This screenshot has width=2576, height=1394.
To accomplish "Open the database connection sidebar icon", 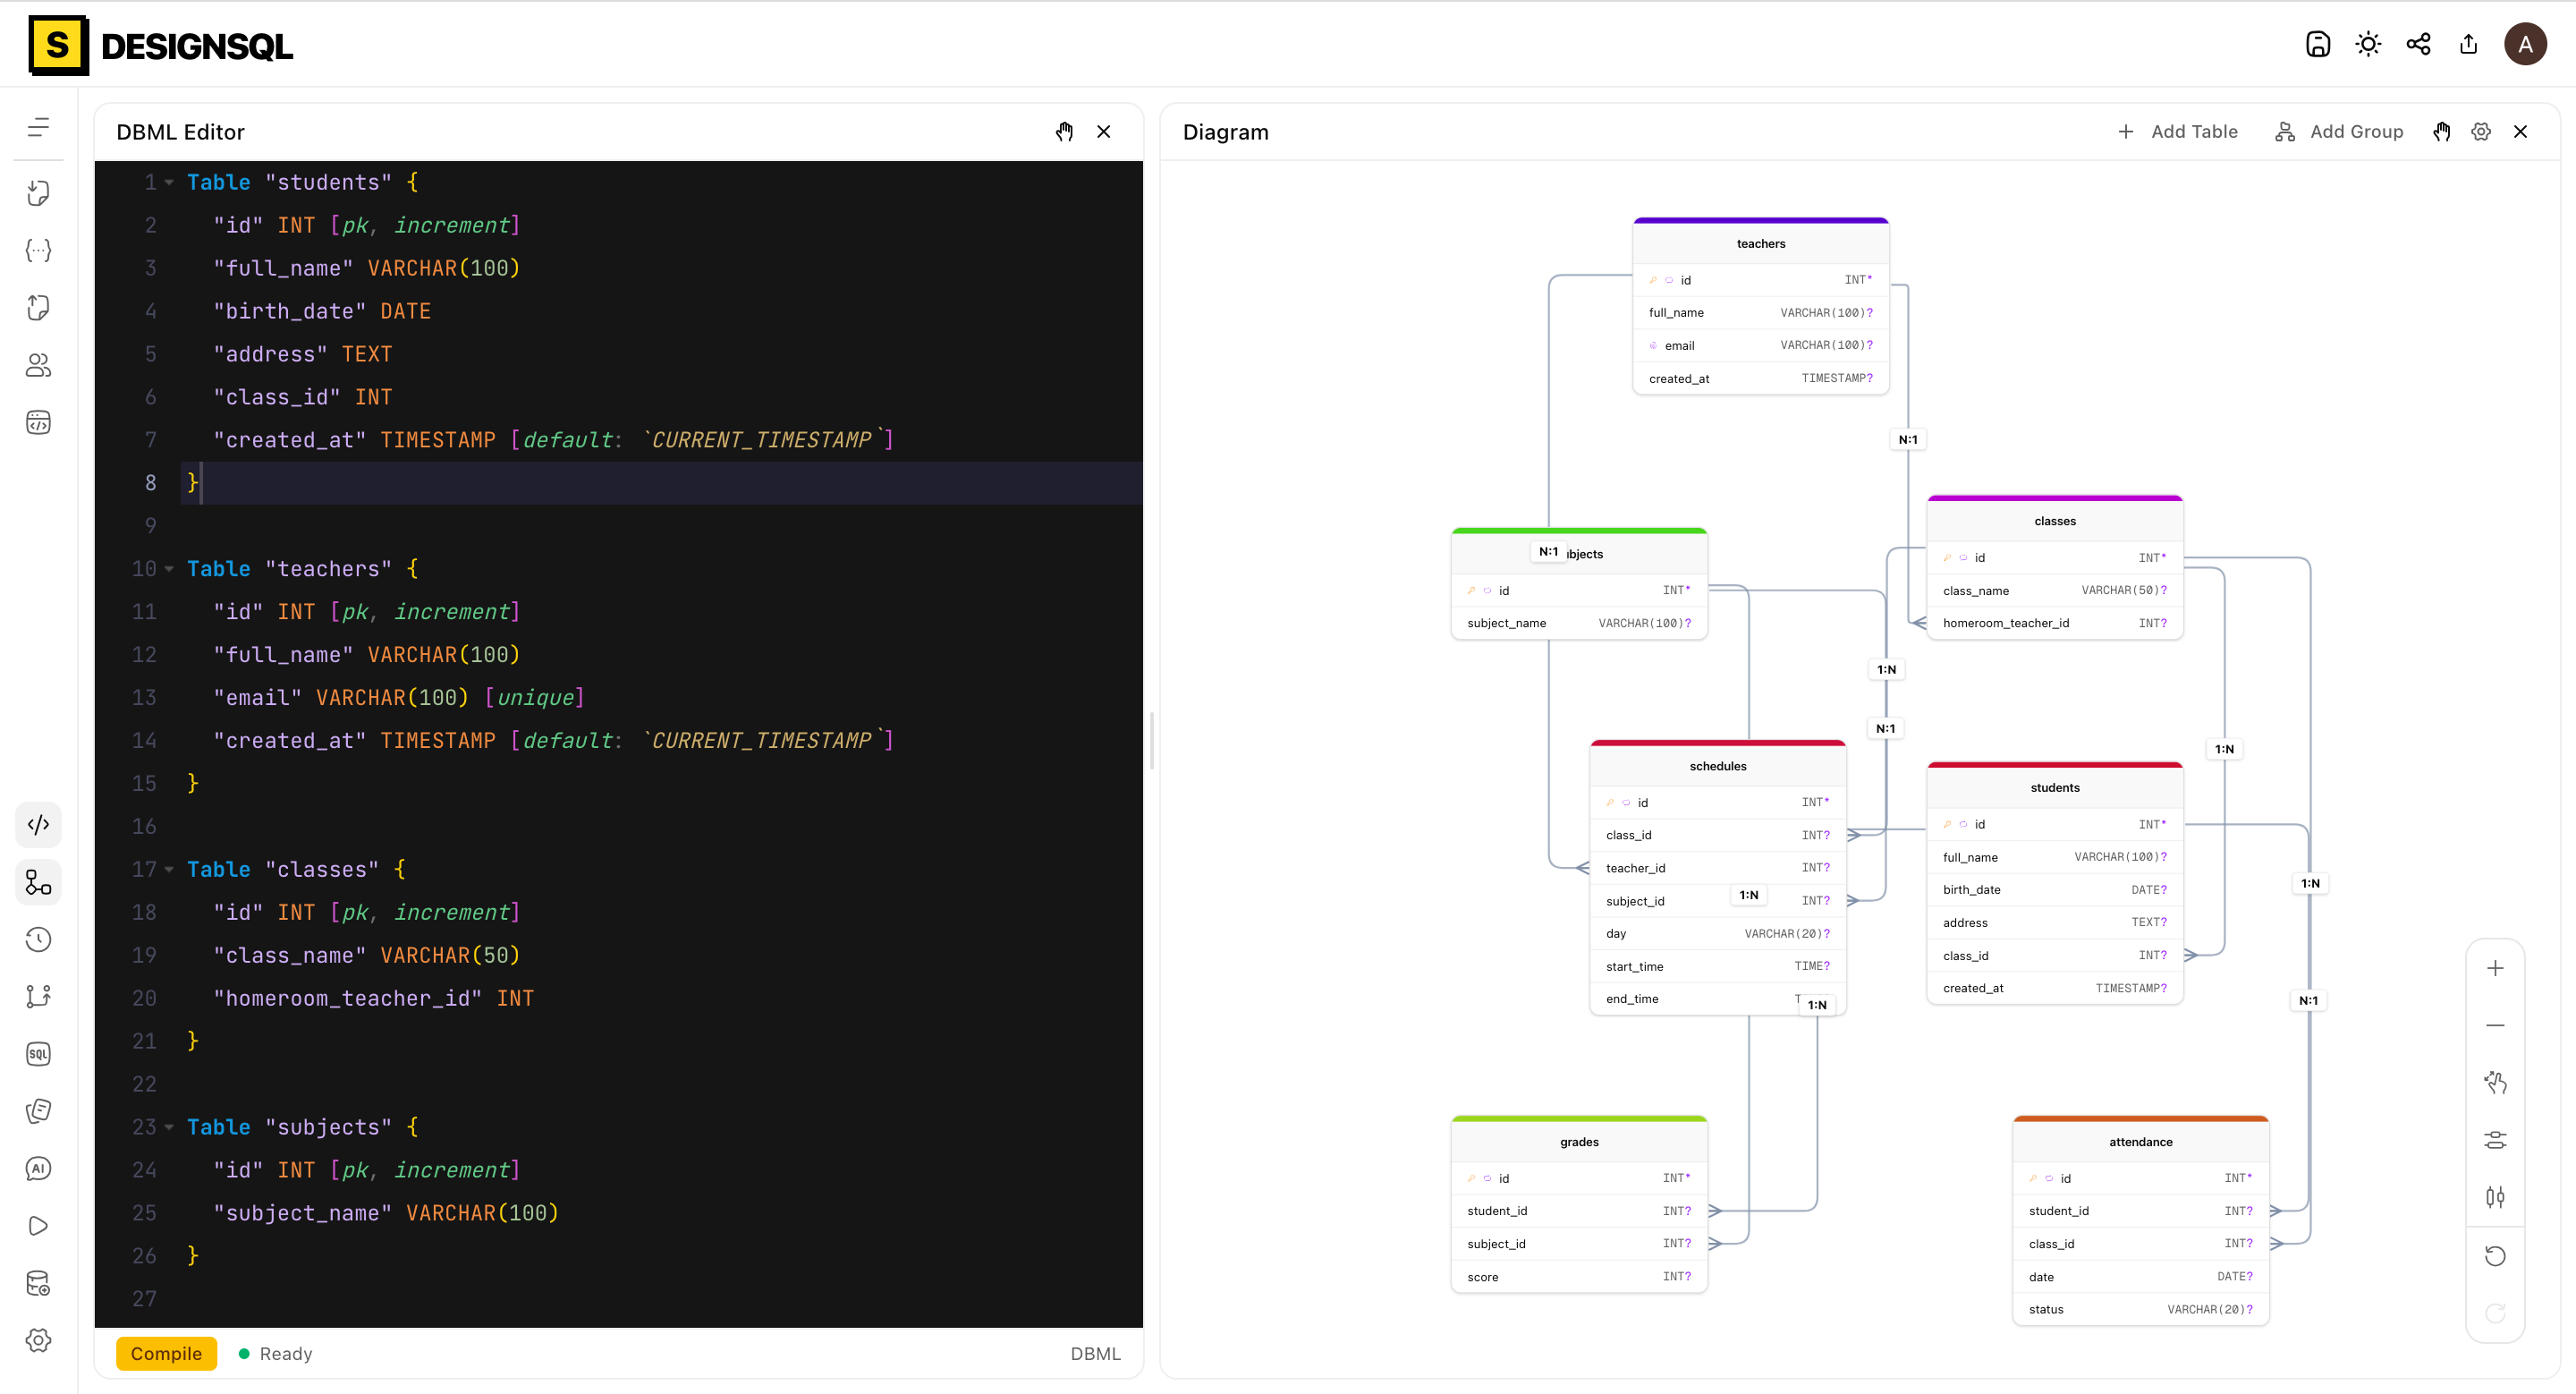I will point(38,1283).
